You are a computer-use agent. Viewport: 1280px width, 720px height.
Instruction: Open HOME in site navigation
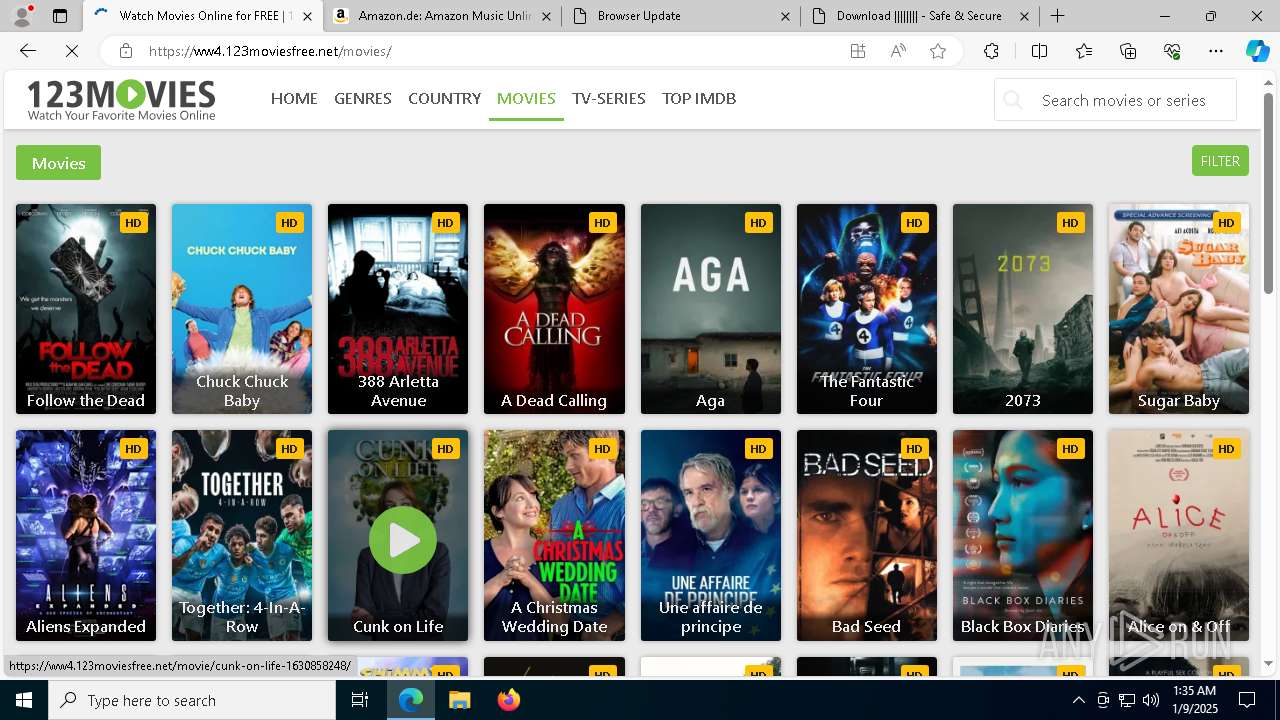click(294, 98)
